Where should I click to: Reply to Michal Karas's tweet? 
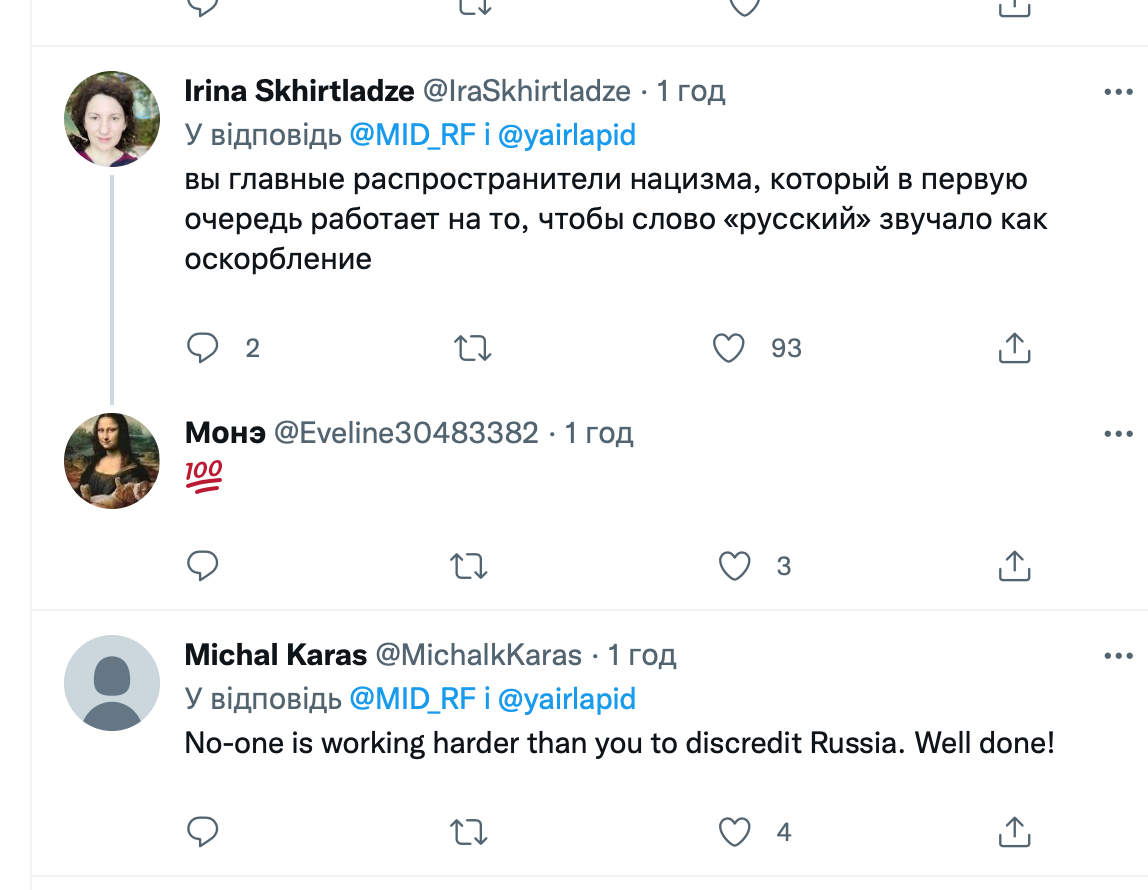pos(203,831)
